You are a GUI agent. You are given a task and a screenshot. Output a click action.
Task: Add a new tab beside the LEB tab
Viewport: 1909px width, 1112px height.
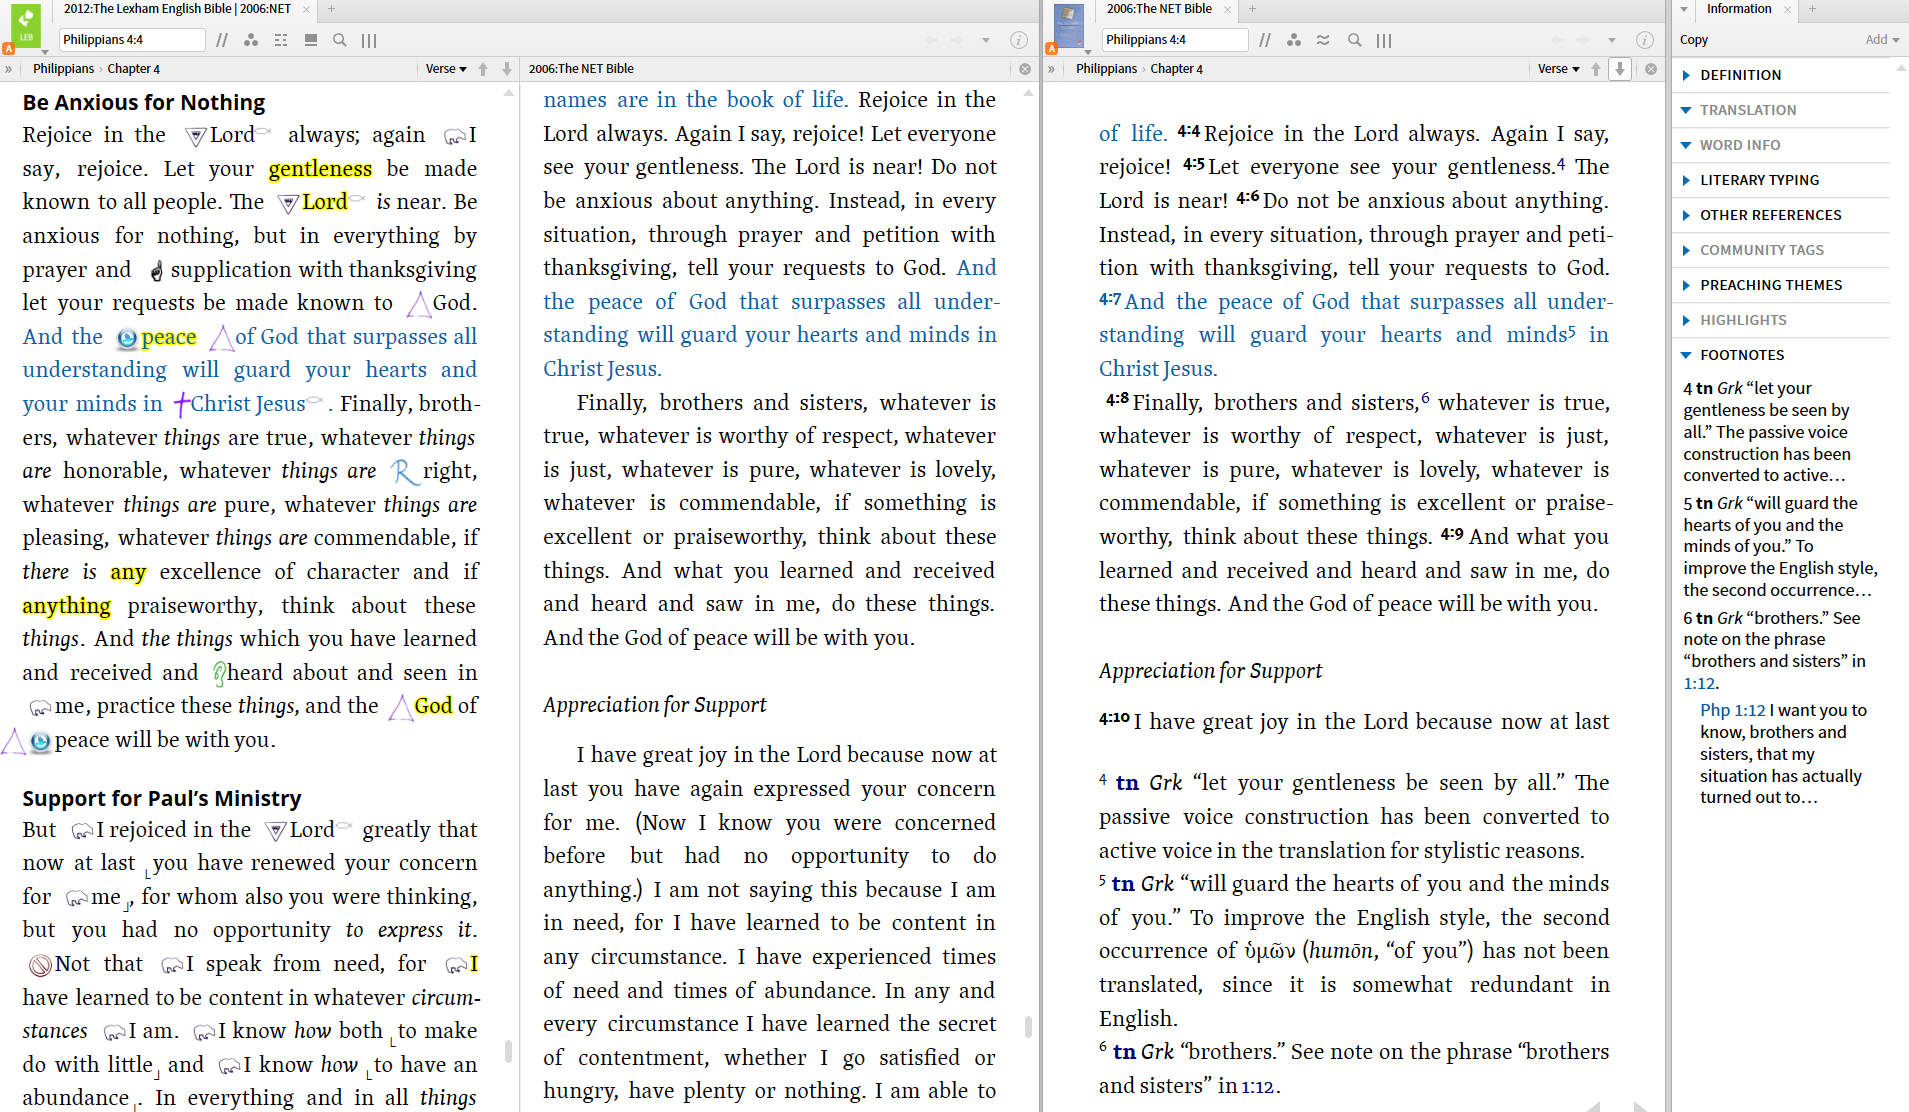331,9
